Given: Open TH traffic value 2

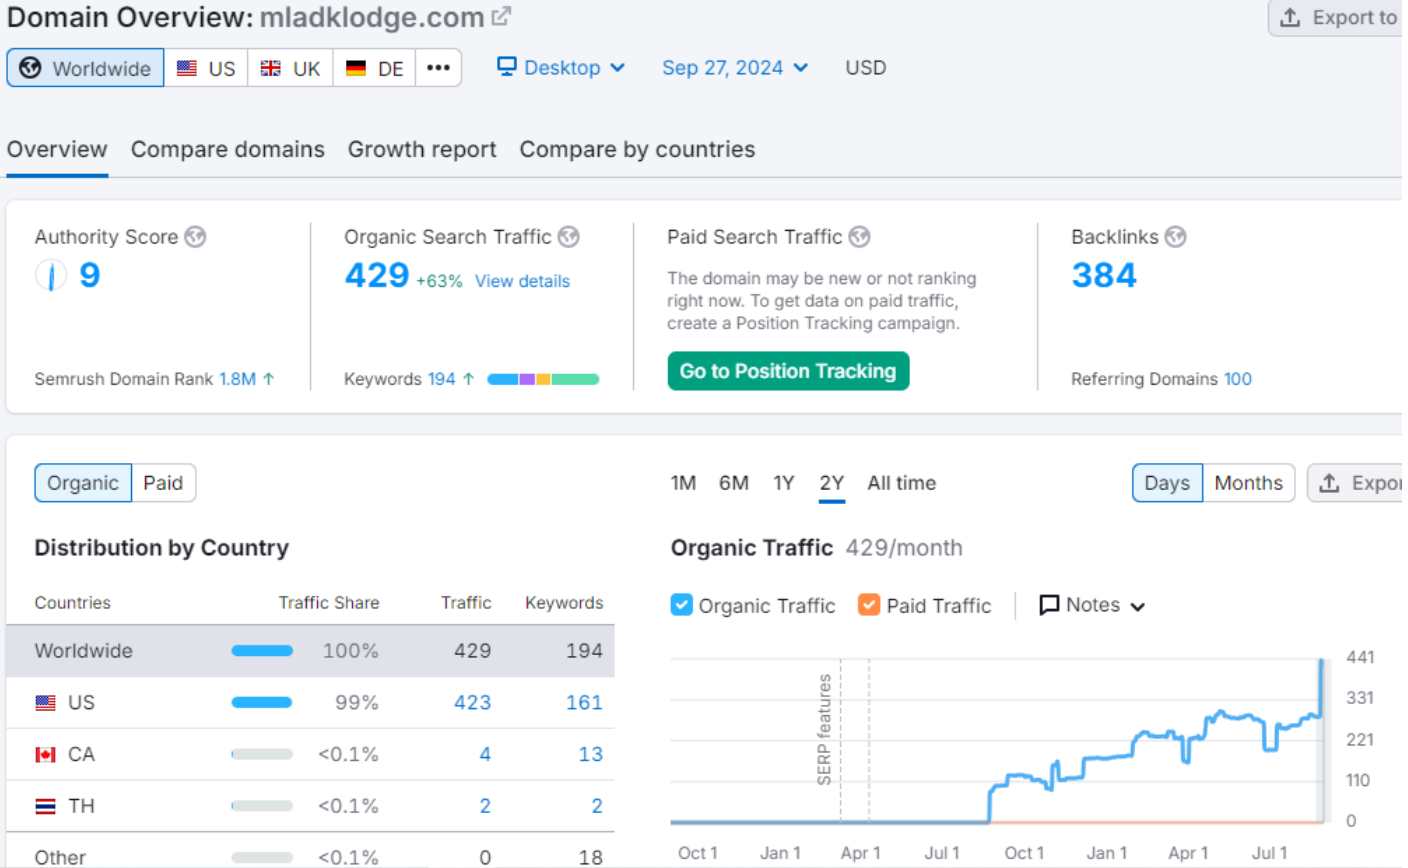Looking at the screenshot, I should (485, 806).
